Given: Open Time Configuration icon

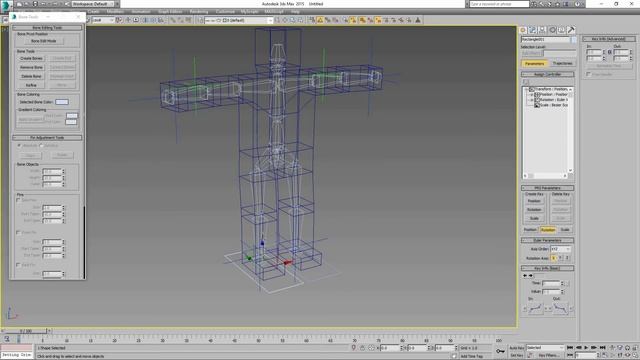Looking at the screenshot, I should 604,356.
